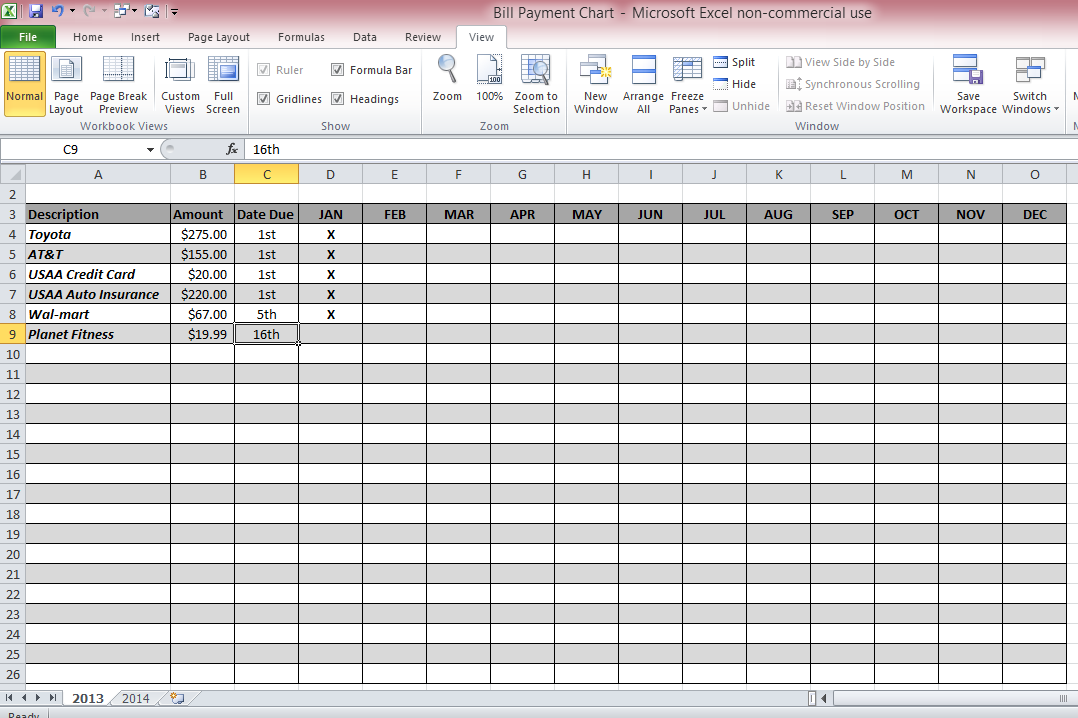1078x718 pixels.
Task: Set zoom to 100%
Action: pos(490,78)
